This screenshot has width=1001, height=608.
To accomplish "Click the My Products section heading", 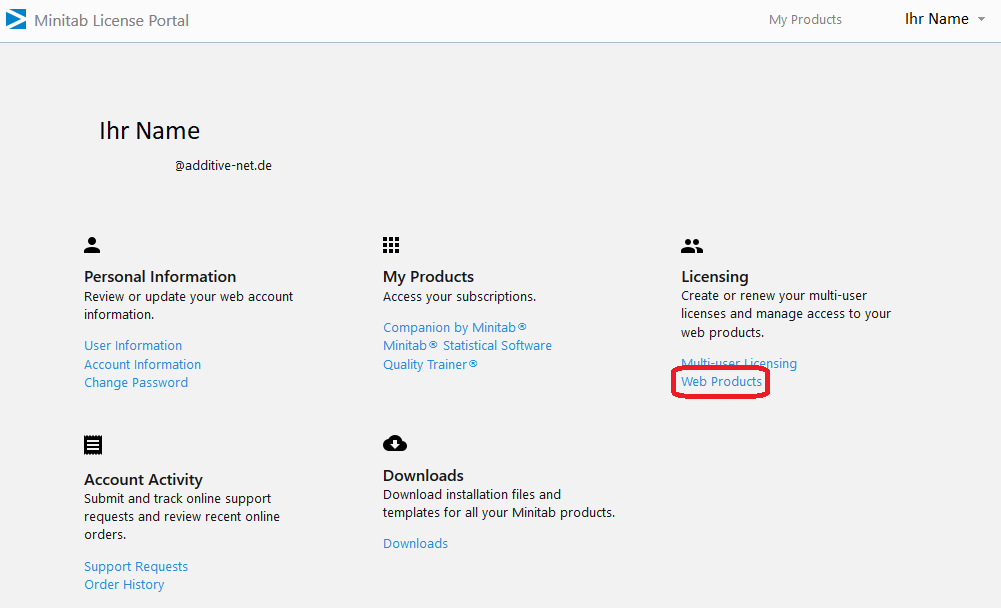I will (428, 277).
